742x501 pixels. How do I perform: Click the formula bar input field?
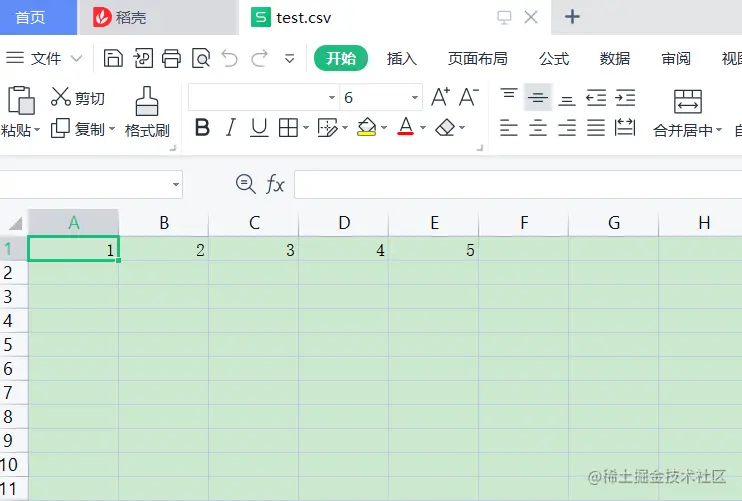(518, 185)
